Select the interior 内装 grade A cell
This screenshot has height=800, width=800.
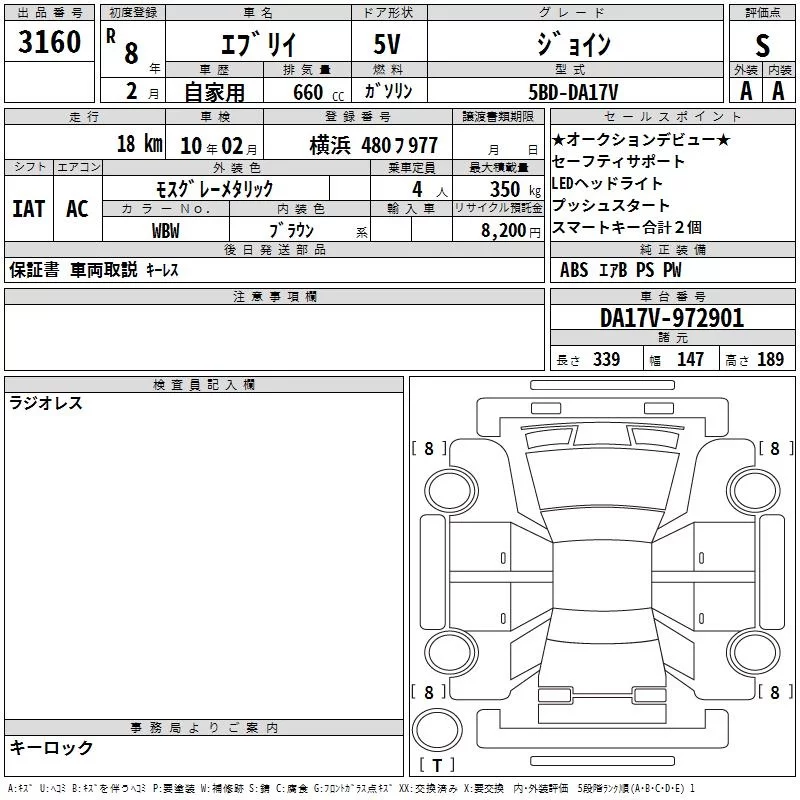coord(779,90)
